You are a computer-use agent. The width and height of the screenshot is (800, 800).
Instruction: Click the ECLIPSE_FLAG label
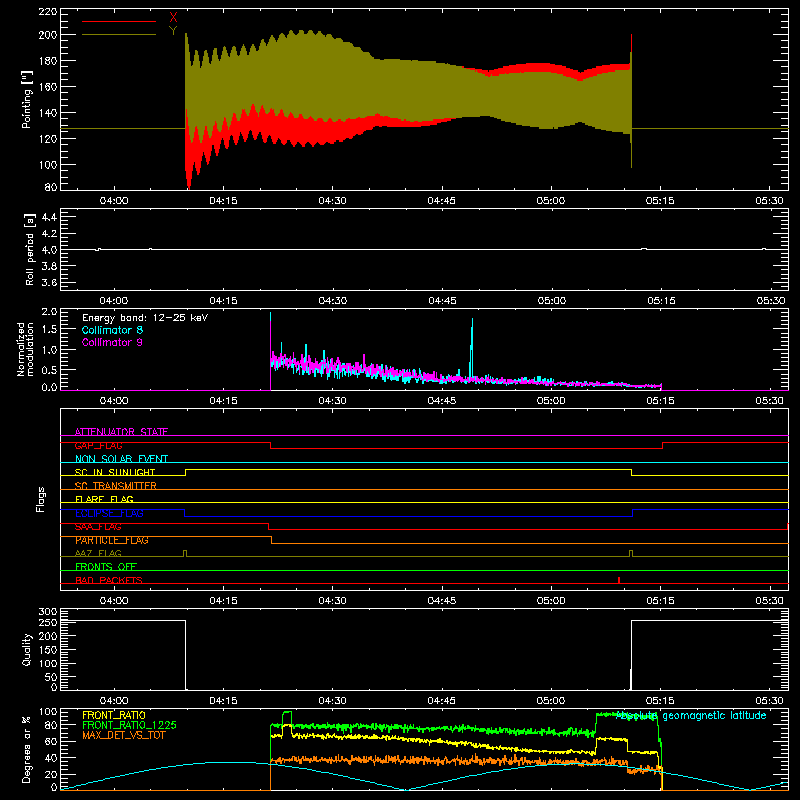point(109,513)
